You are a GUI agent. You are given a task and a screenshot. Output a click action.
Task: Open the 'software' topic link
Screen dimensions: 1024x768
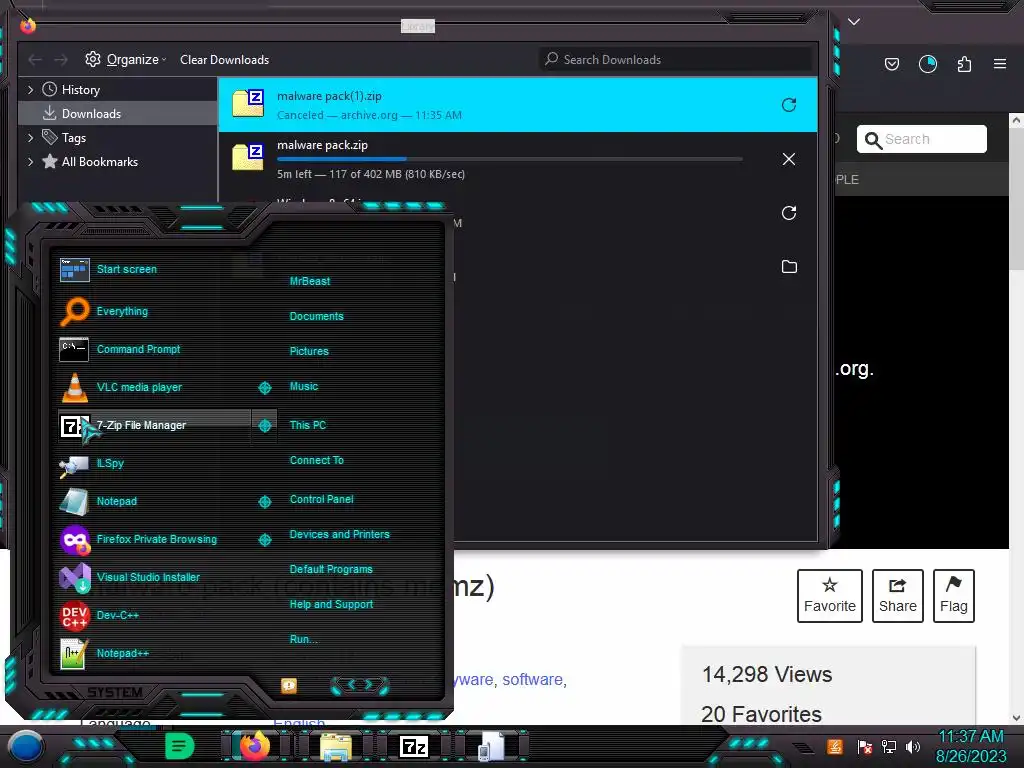[532, 680]
